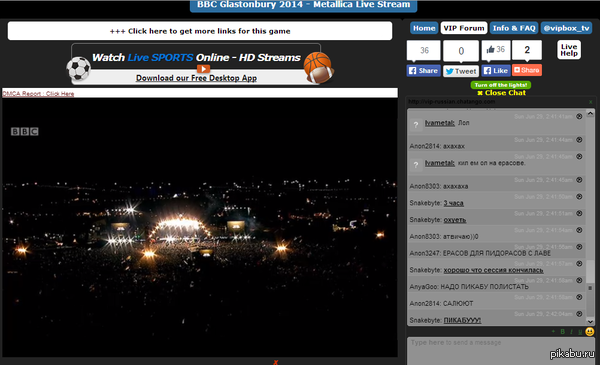Click the reply icon next to Лол message
The image size is (600, 365).
(579, 116)
